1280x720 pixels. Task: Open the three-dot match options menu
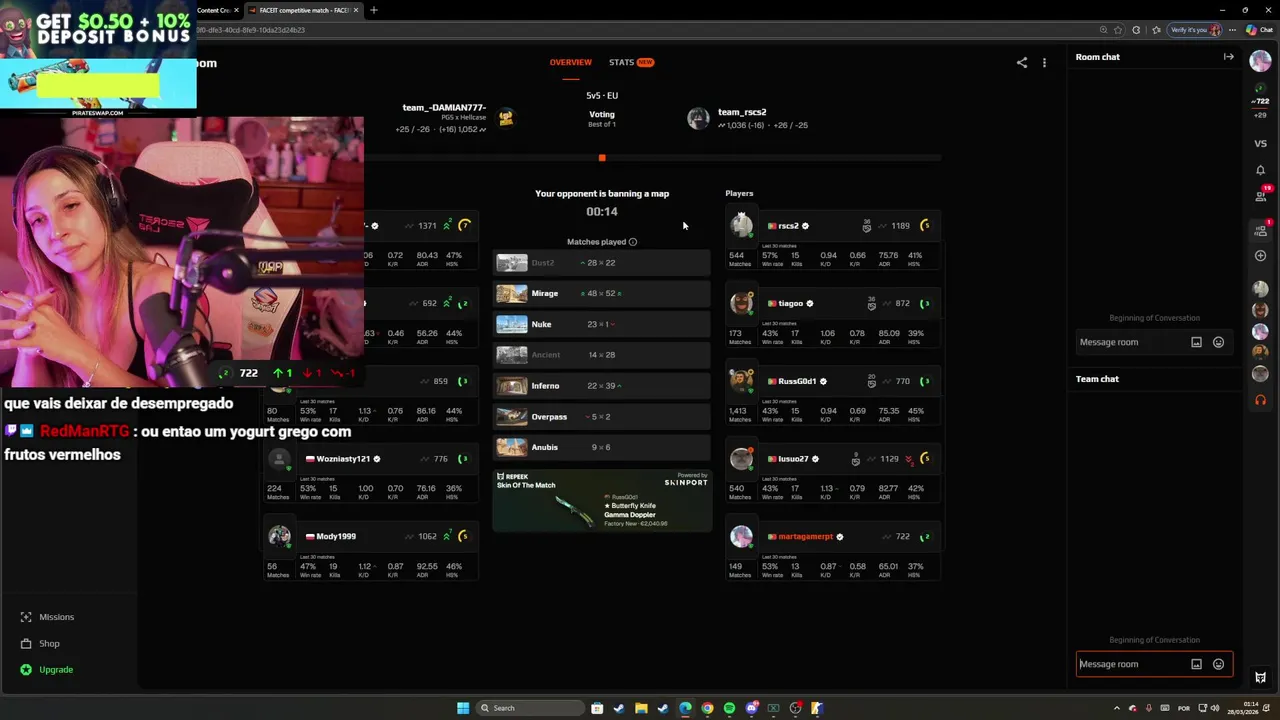coord(1044,63)
